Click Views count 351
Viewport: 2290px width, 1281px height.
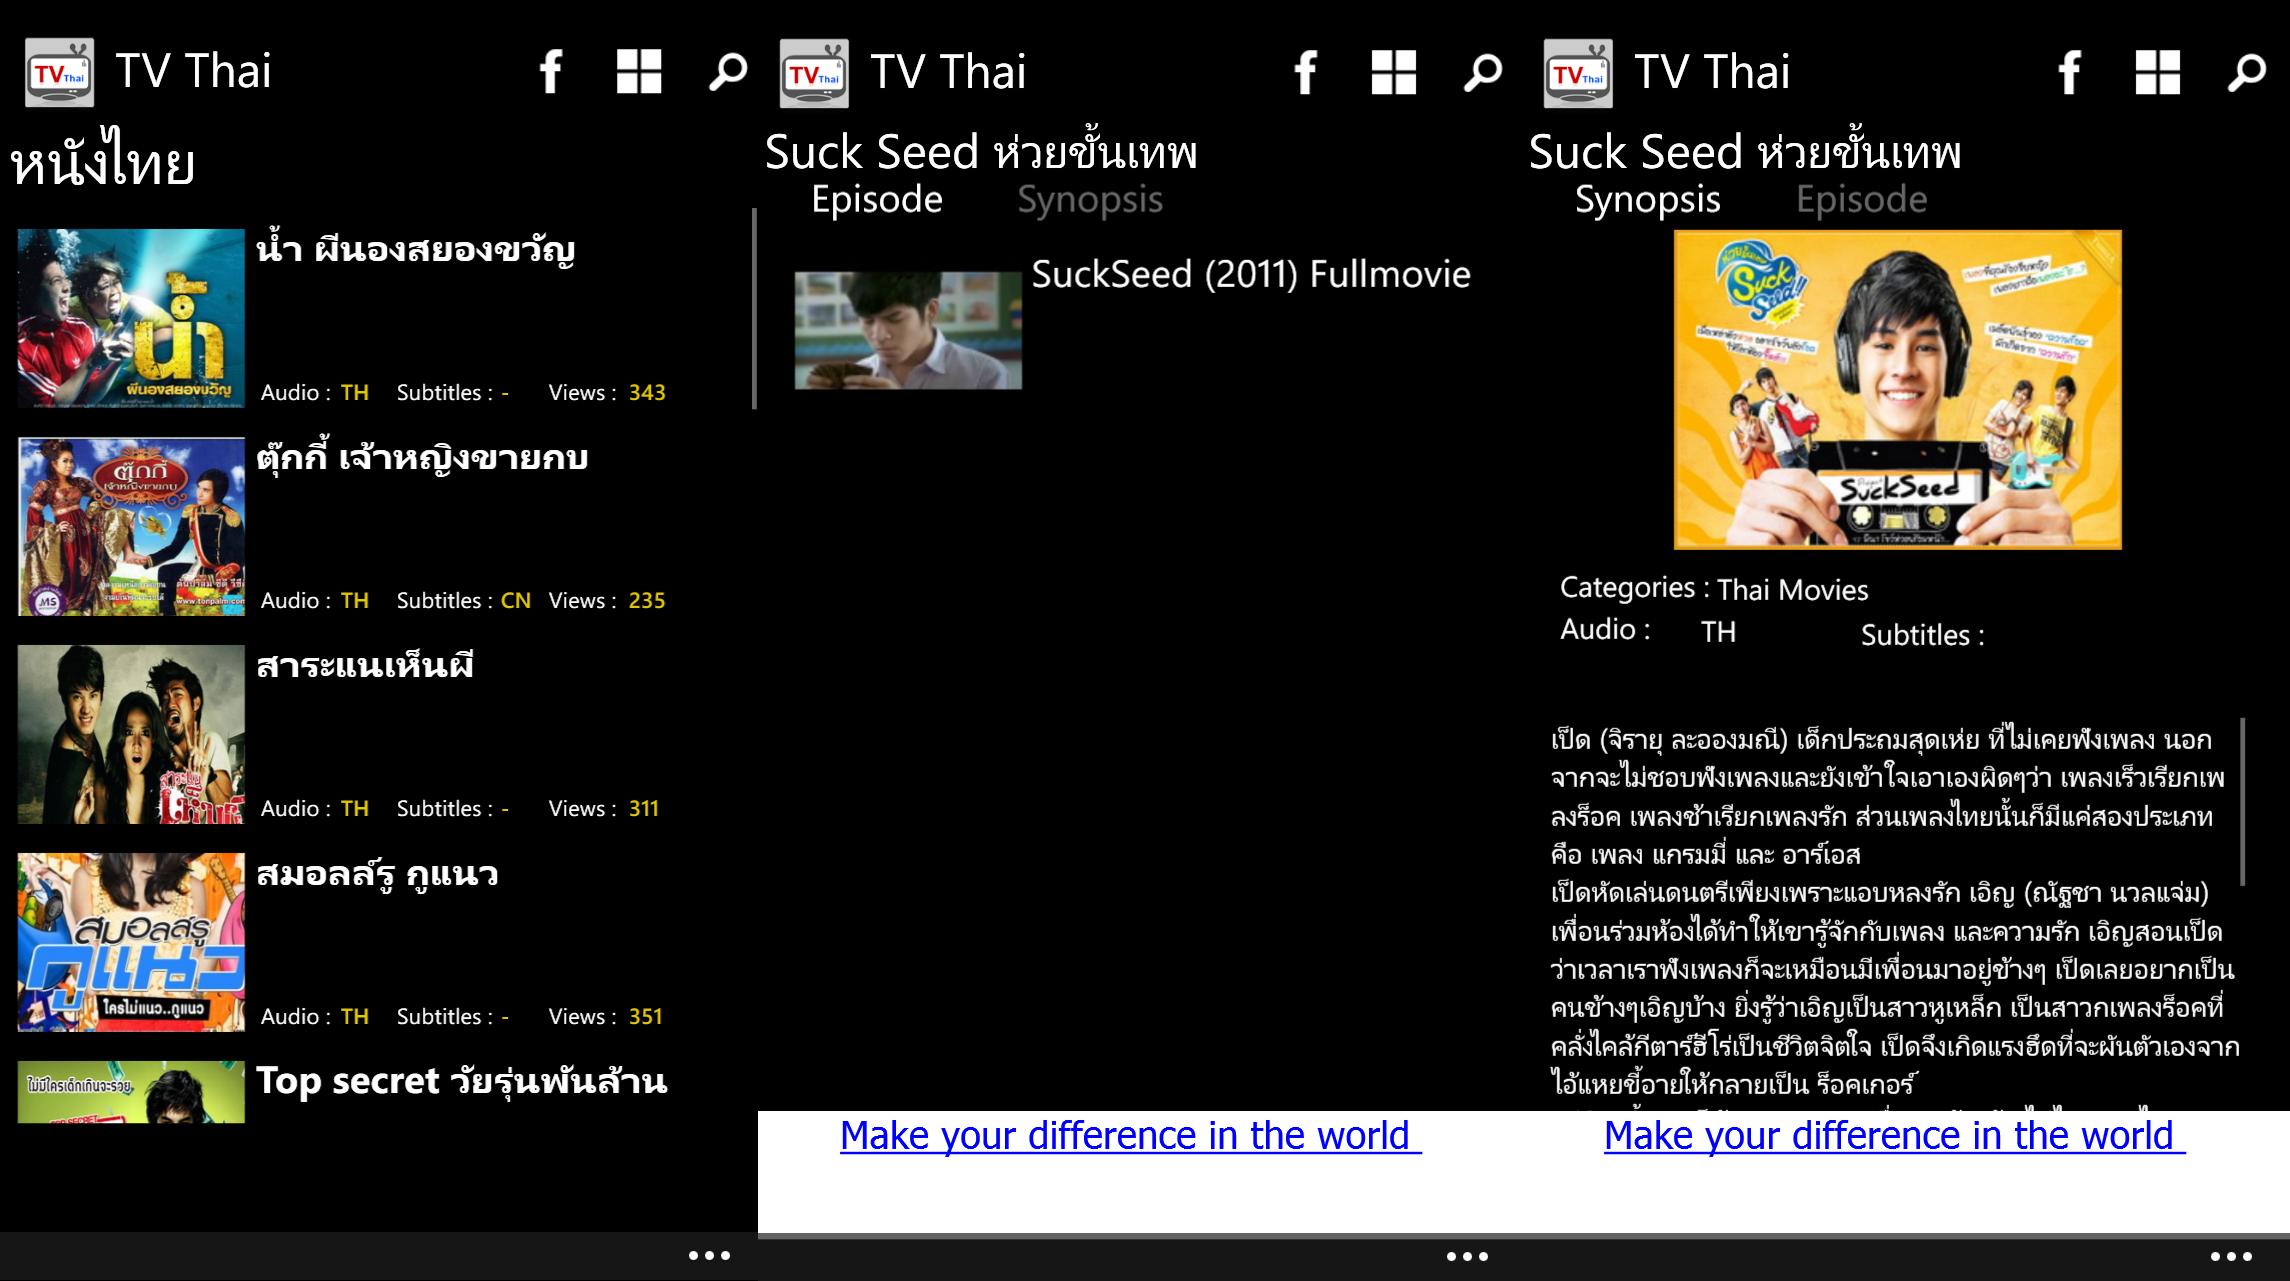coord(646,1017)
